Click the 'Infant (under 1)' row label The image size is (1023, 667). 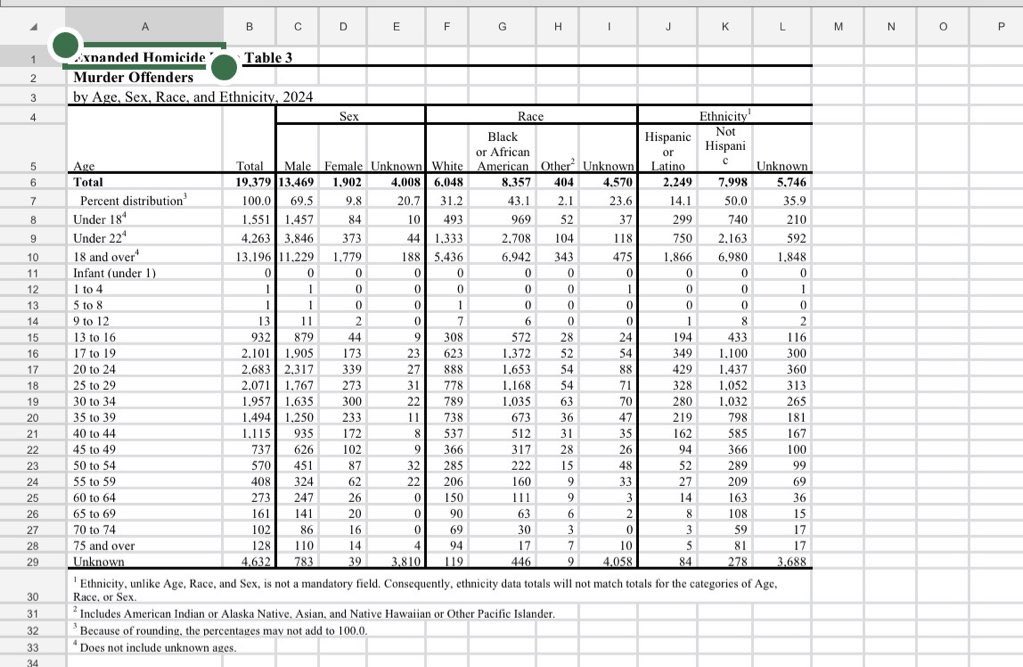(114, 273)
